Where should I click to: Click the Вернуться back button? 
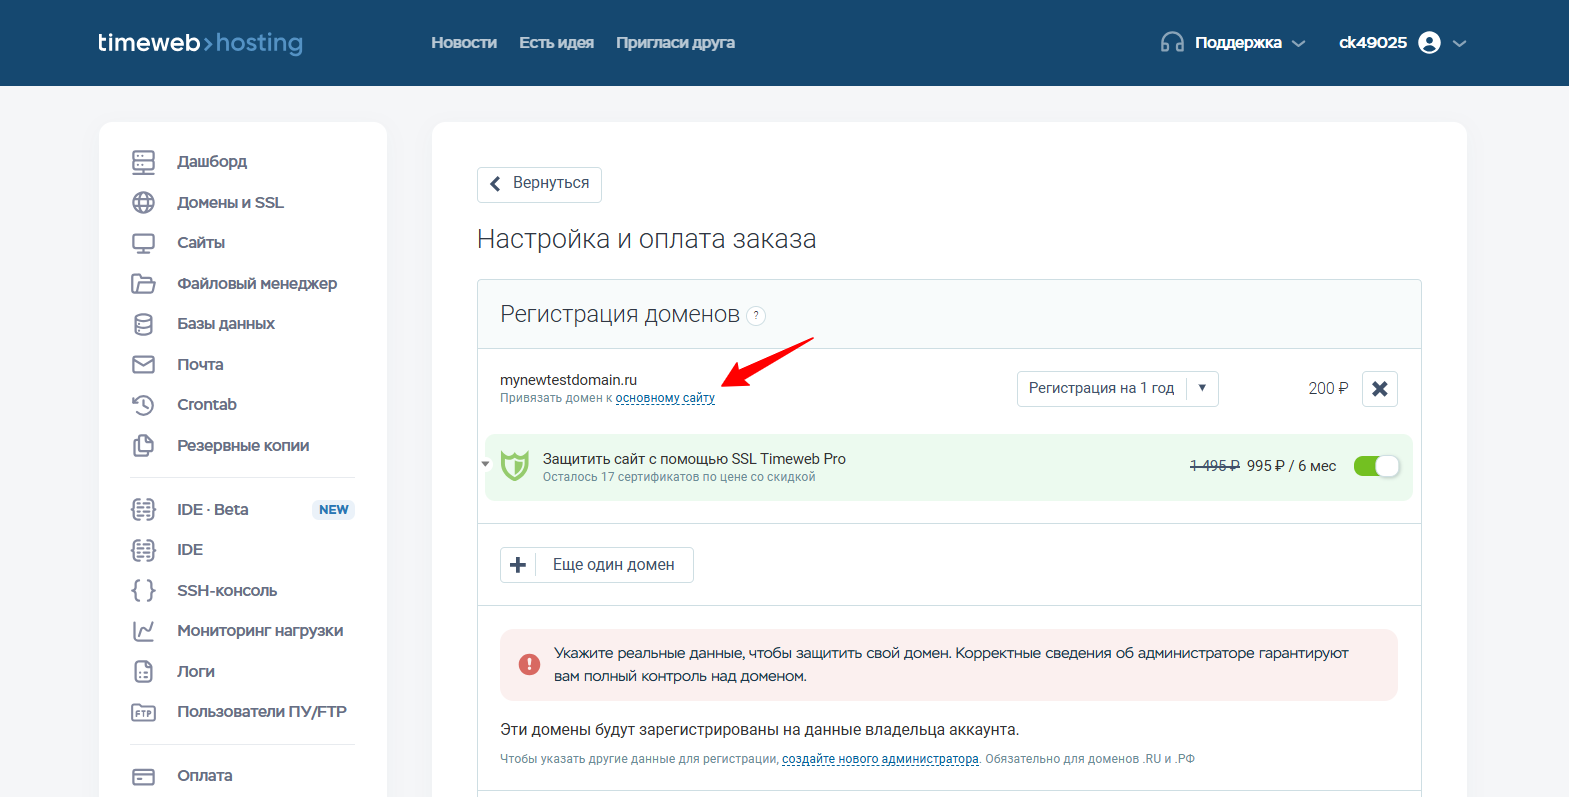tap(539, 184)
